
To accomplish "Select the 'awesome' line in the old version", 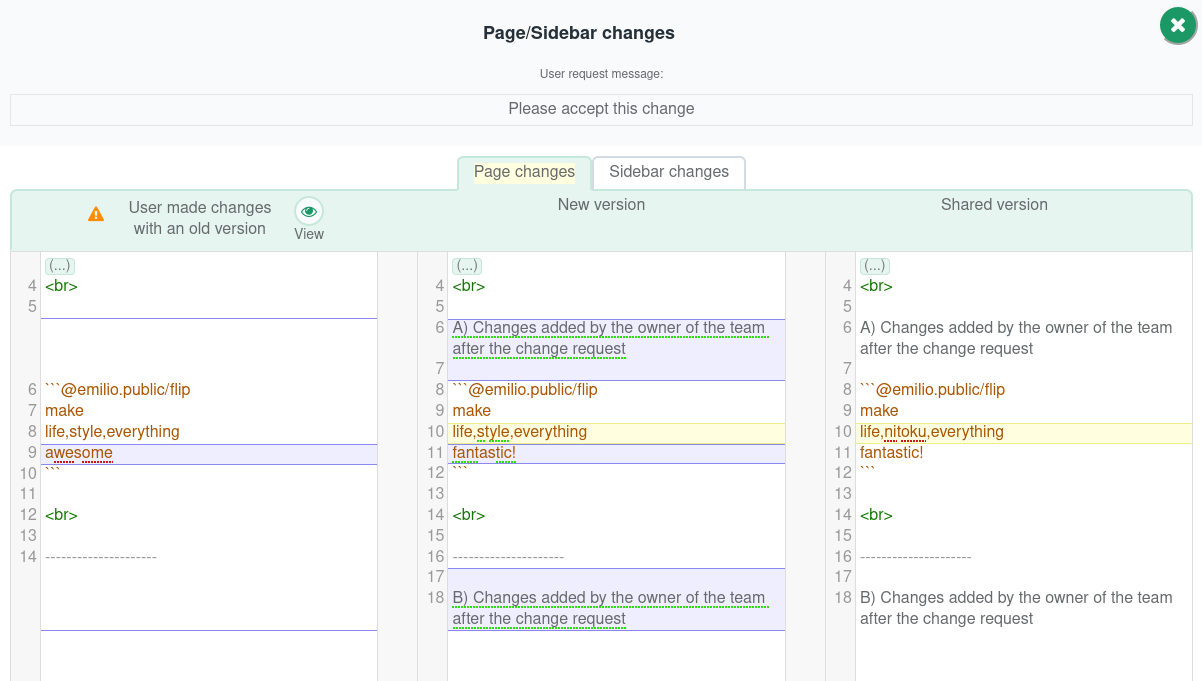I will pyautogui.click(x=79, y=453).
